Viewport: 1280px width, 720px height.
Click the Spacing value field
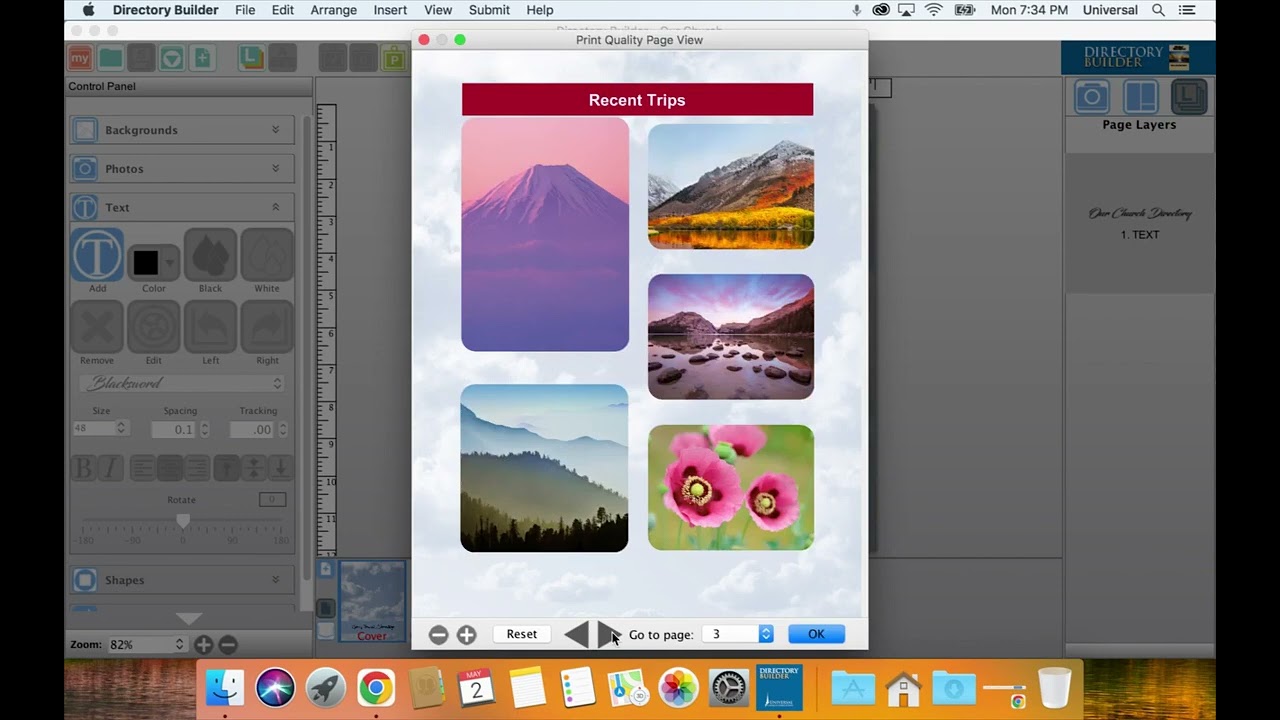[174, 429]
